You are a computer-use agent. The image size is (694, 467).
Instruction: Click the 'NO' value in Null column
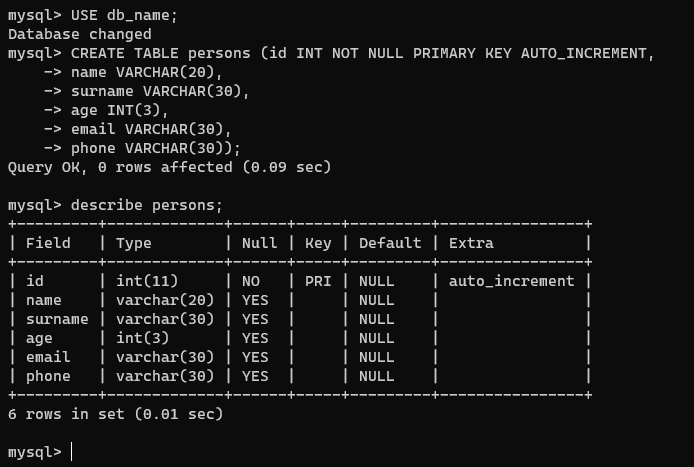pyautogui.click(x=250, y=281)
